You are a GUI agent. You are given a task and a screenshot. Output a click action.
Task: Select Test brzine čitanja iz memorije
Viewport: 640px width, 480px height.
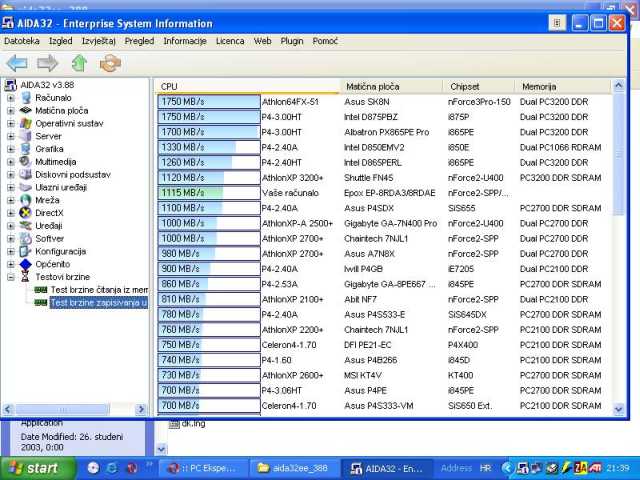[99, 289]
